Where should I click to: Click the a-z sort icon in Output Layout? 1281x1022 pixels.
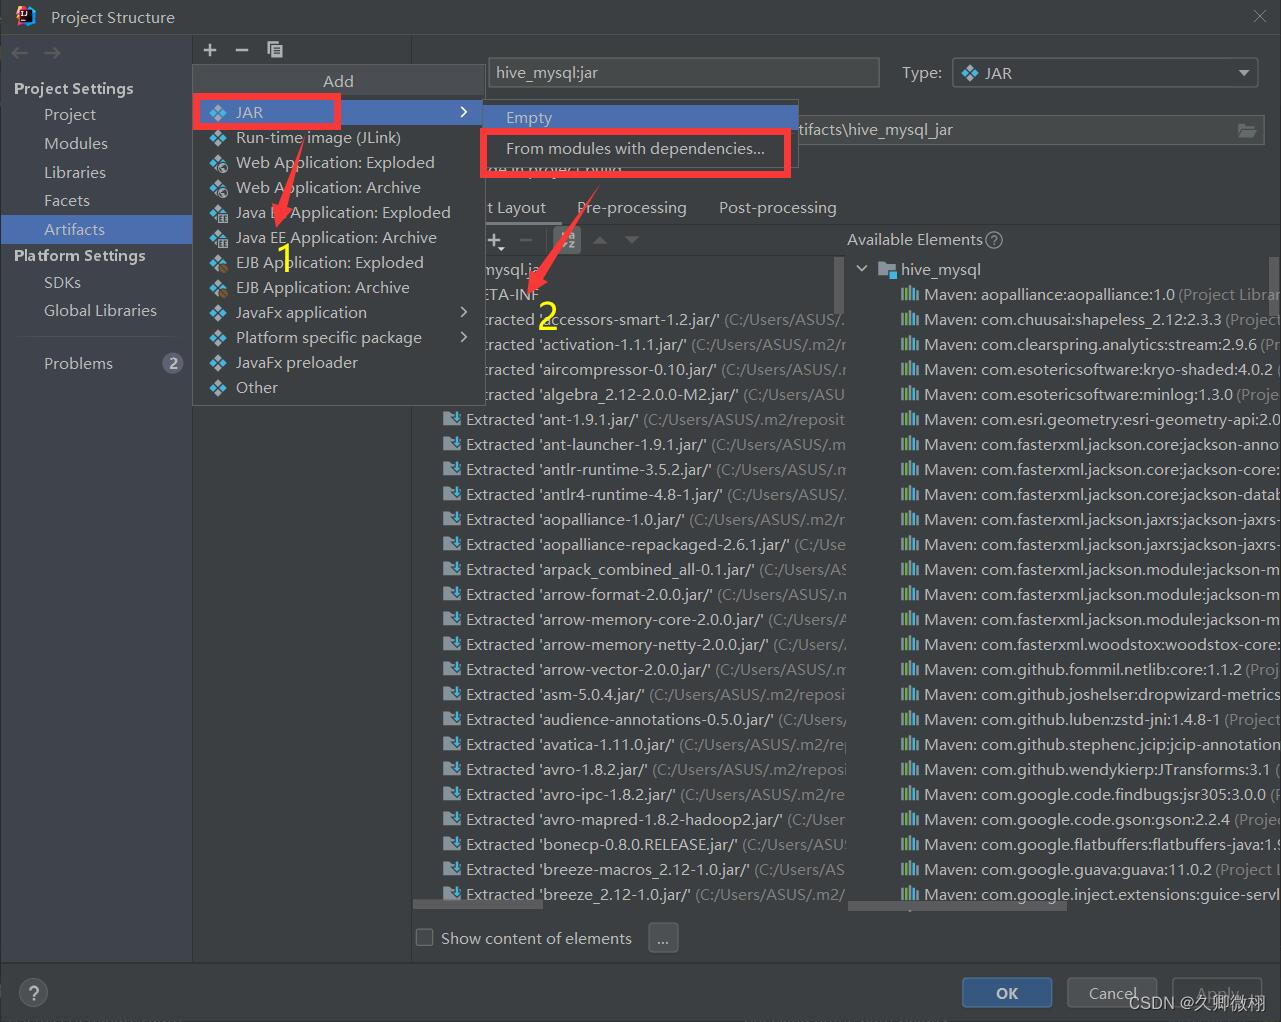click(566, 240)
